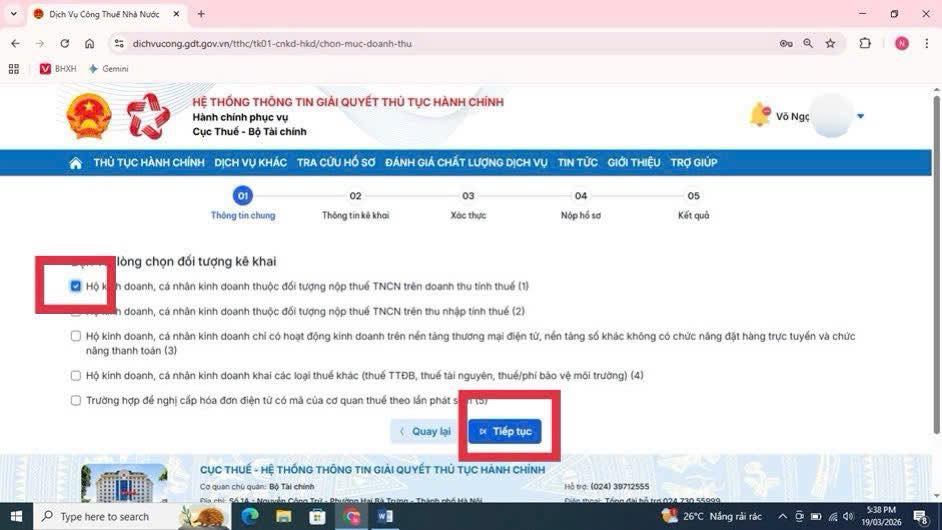Bookmark this page with the star icon

point(830,43)
